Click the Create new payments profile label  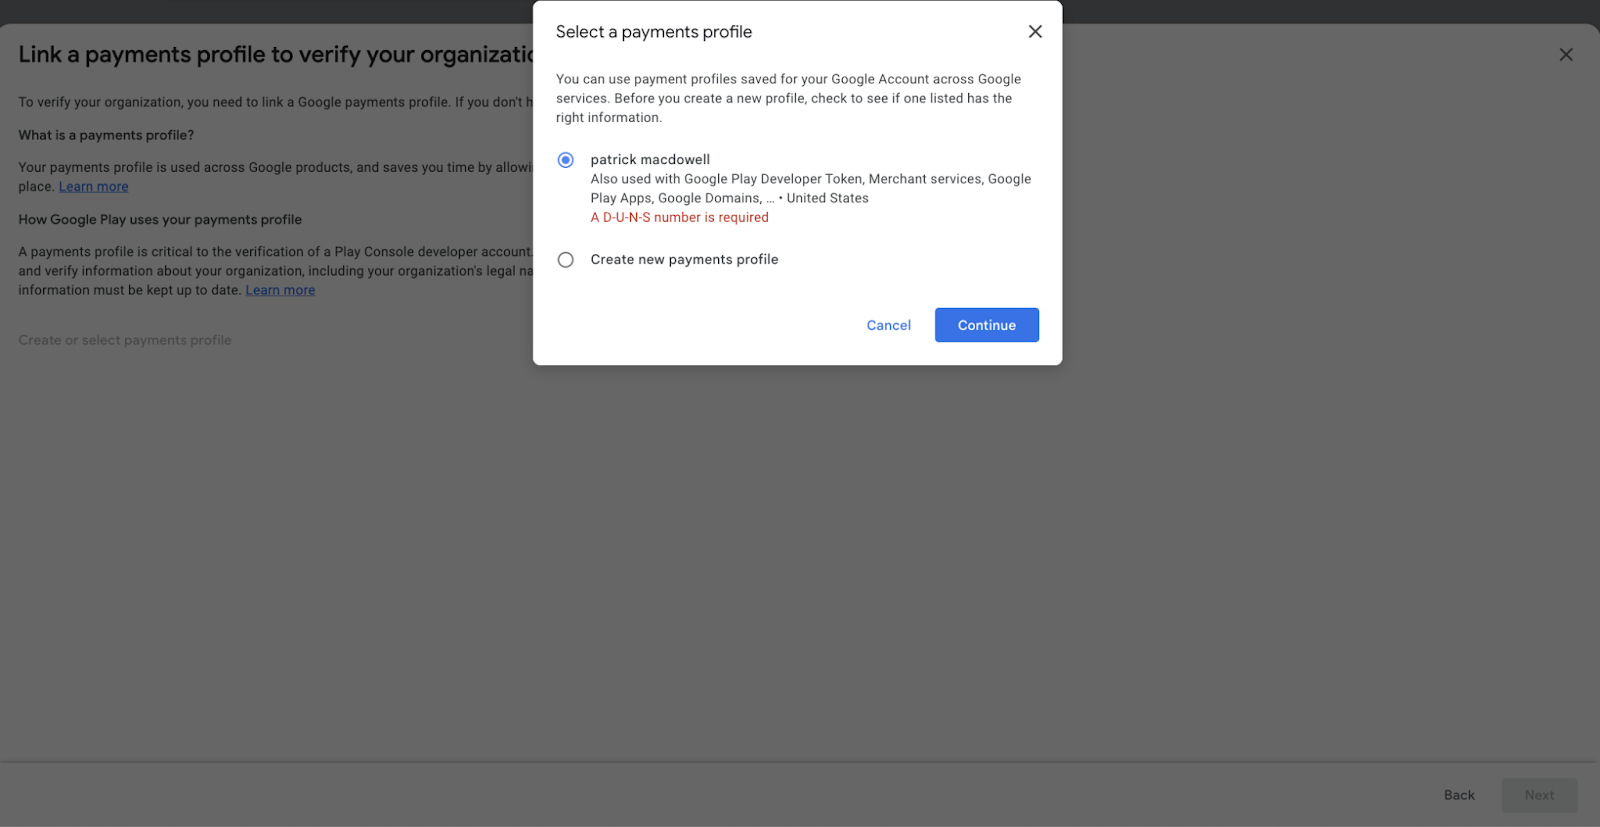tap(684, 259)
